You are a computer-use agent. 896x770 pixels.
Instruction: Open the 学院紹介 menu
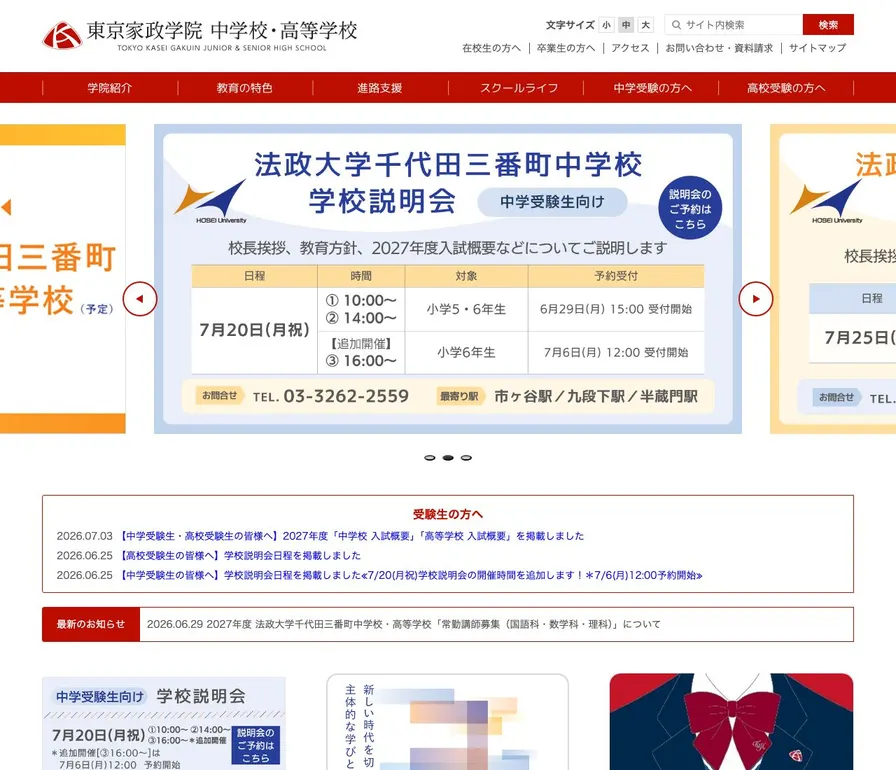[110, 88]
